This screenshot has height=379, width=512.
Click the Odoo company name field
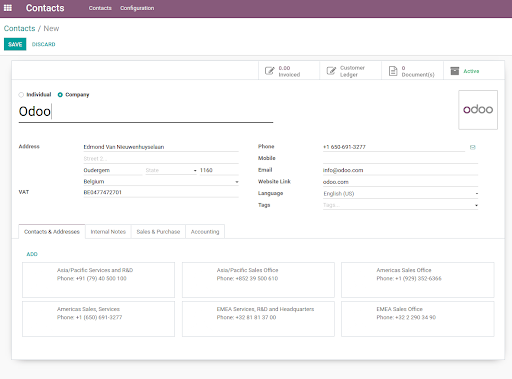[146, 112]
